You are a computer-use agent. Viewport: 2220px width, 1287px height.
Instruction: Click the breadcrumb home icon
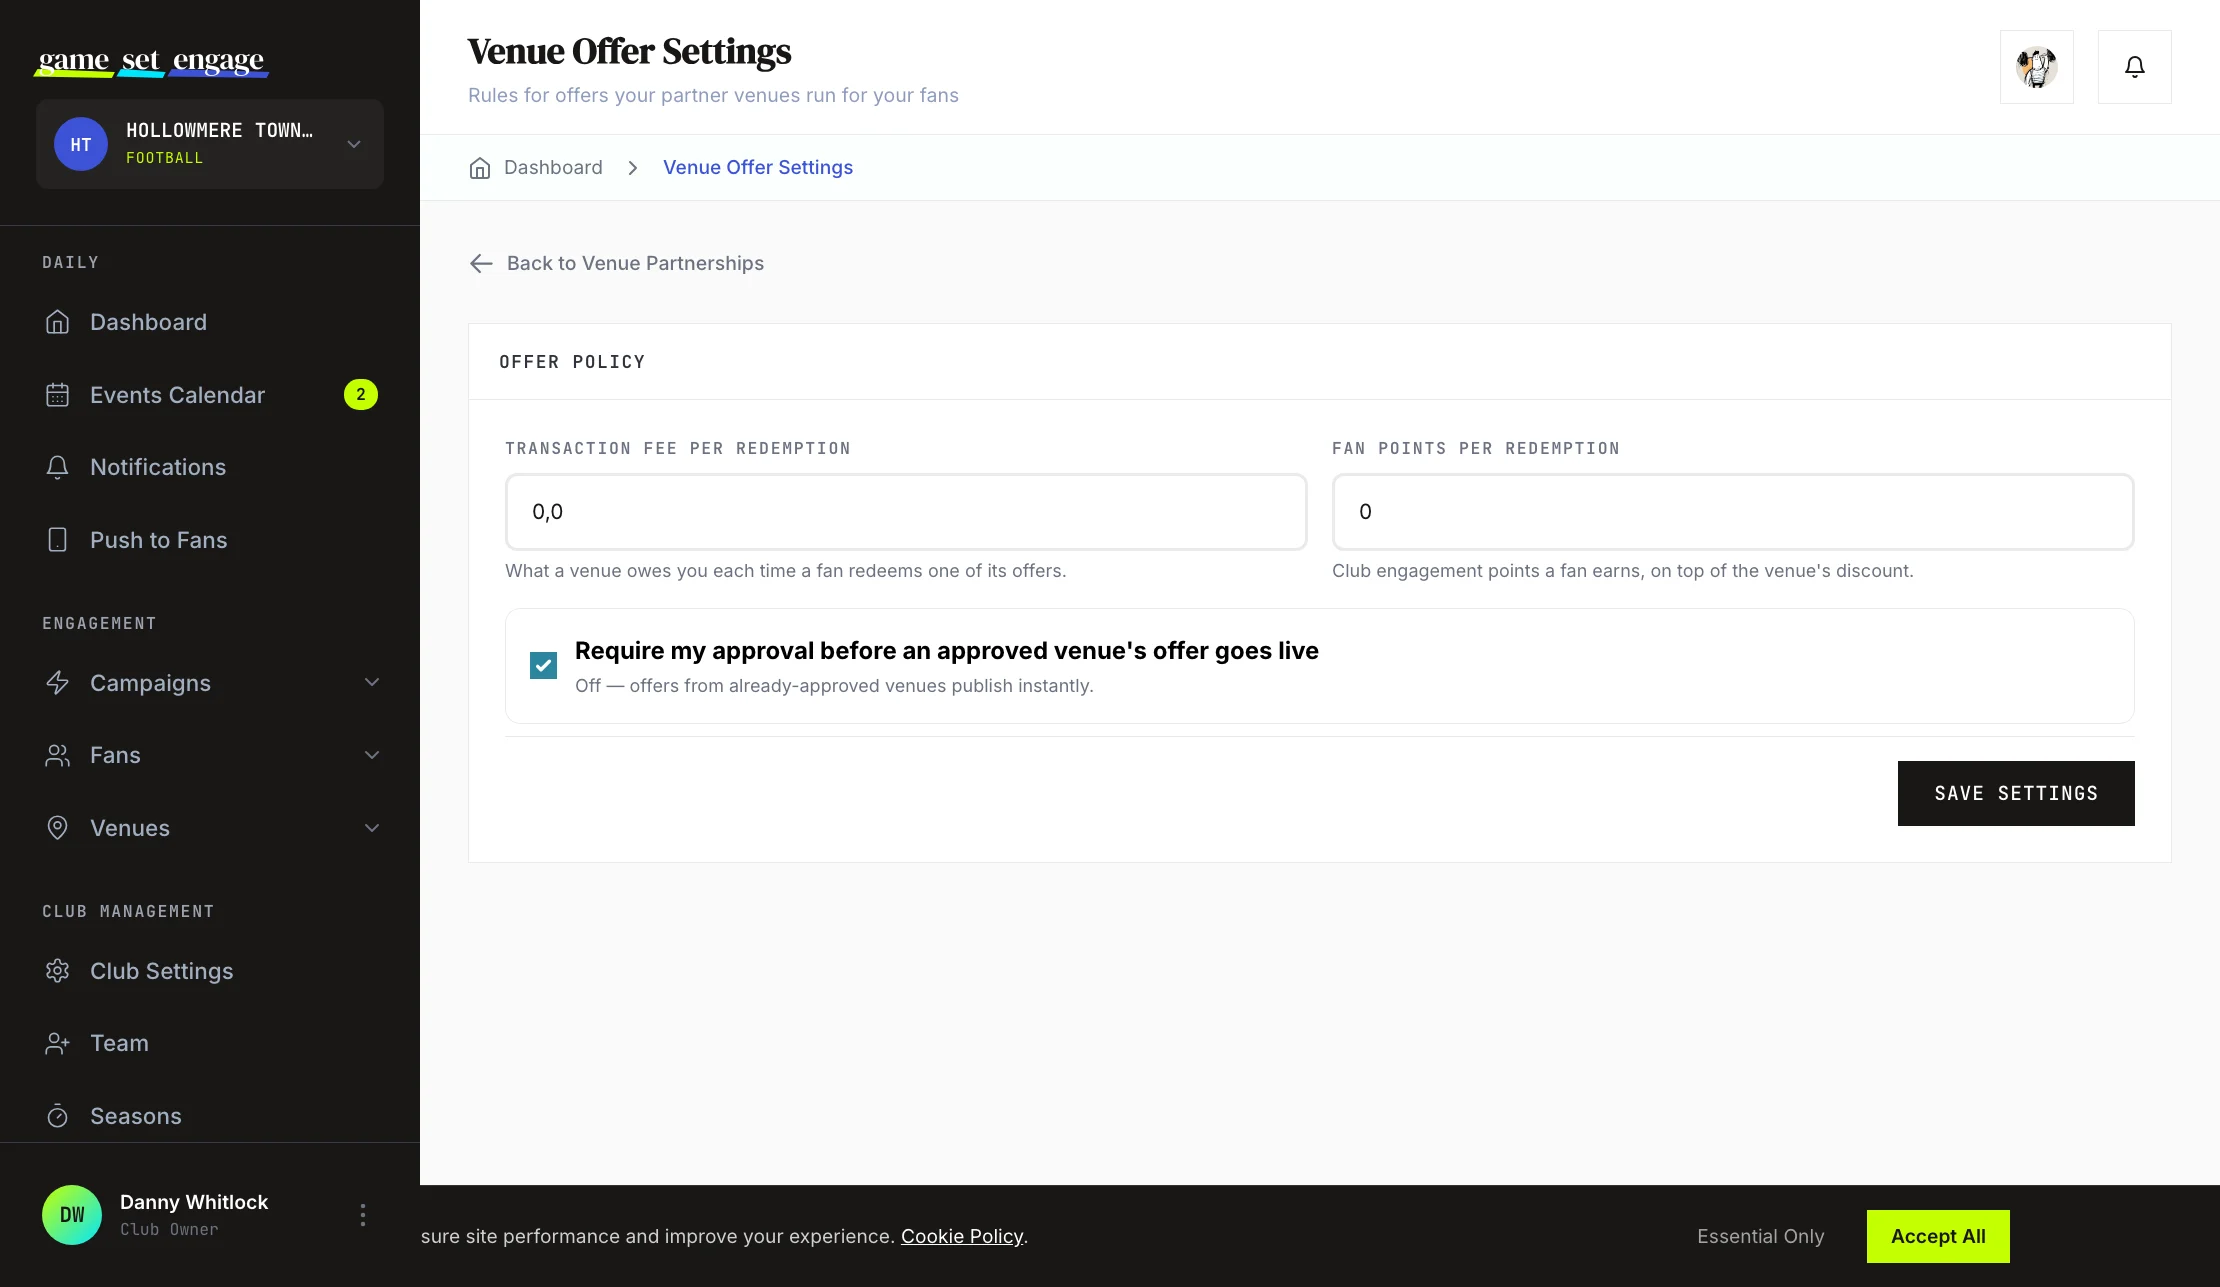[x=480, y=168]
